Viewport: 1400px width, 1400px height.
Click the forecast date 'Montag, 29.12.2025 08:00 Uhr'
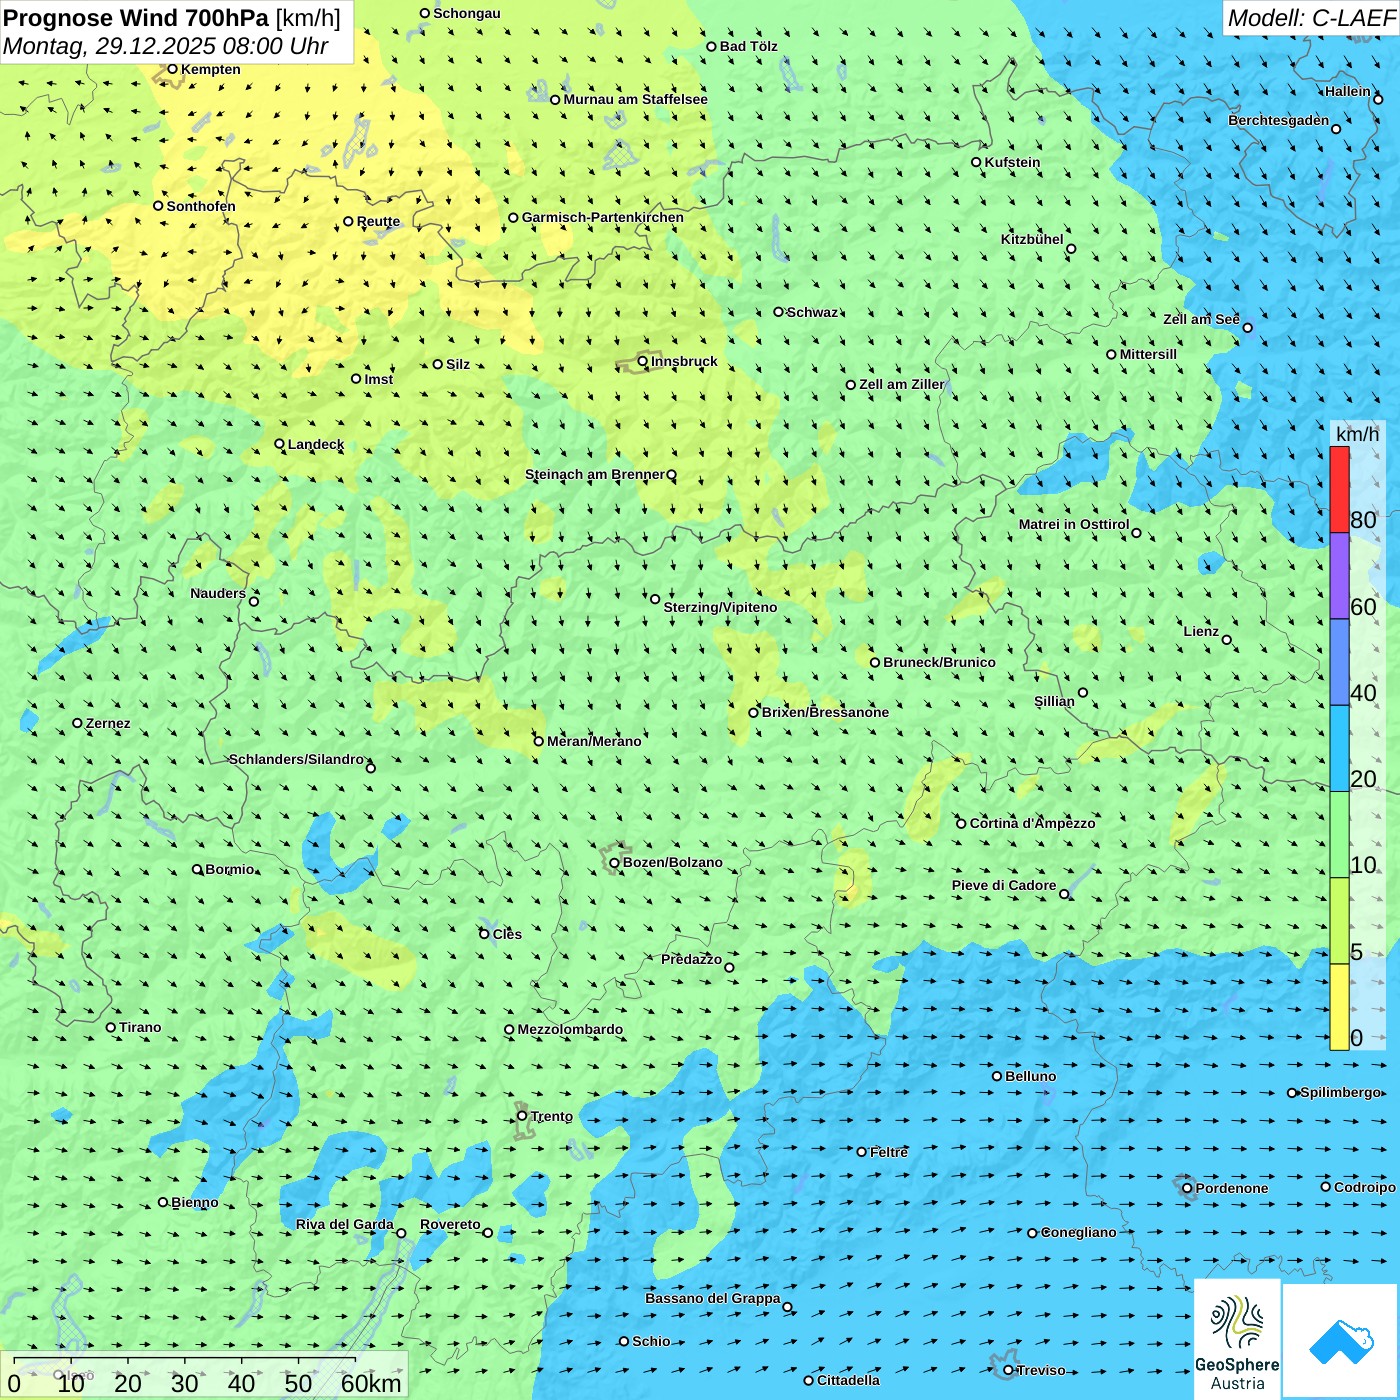[x=166, y=46]
